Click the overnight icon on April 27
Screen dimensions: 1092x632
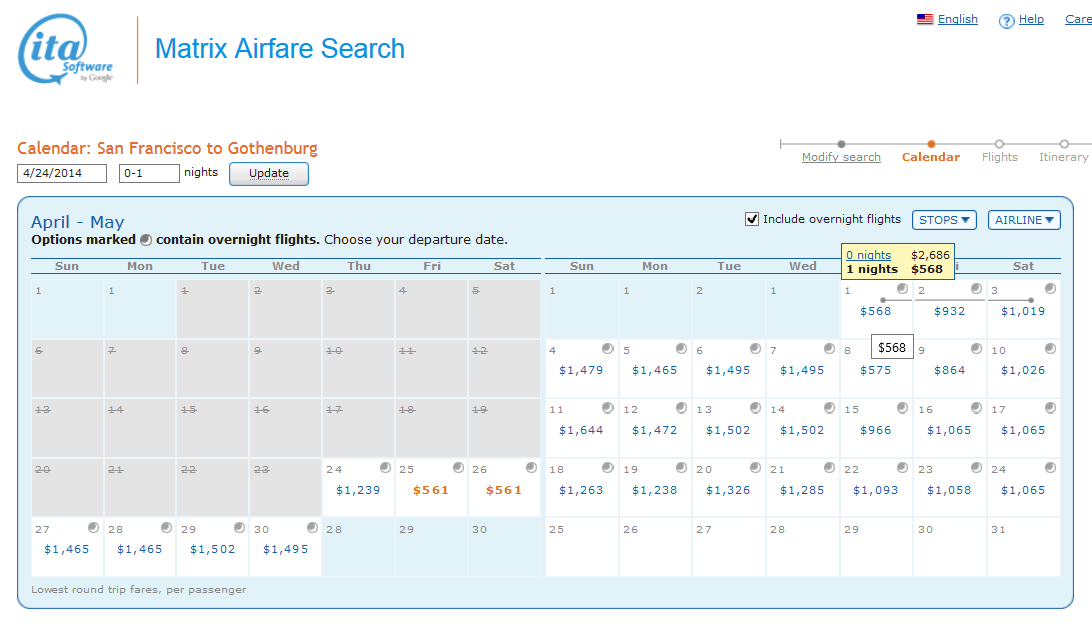coord(93,527)
